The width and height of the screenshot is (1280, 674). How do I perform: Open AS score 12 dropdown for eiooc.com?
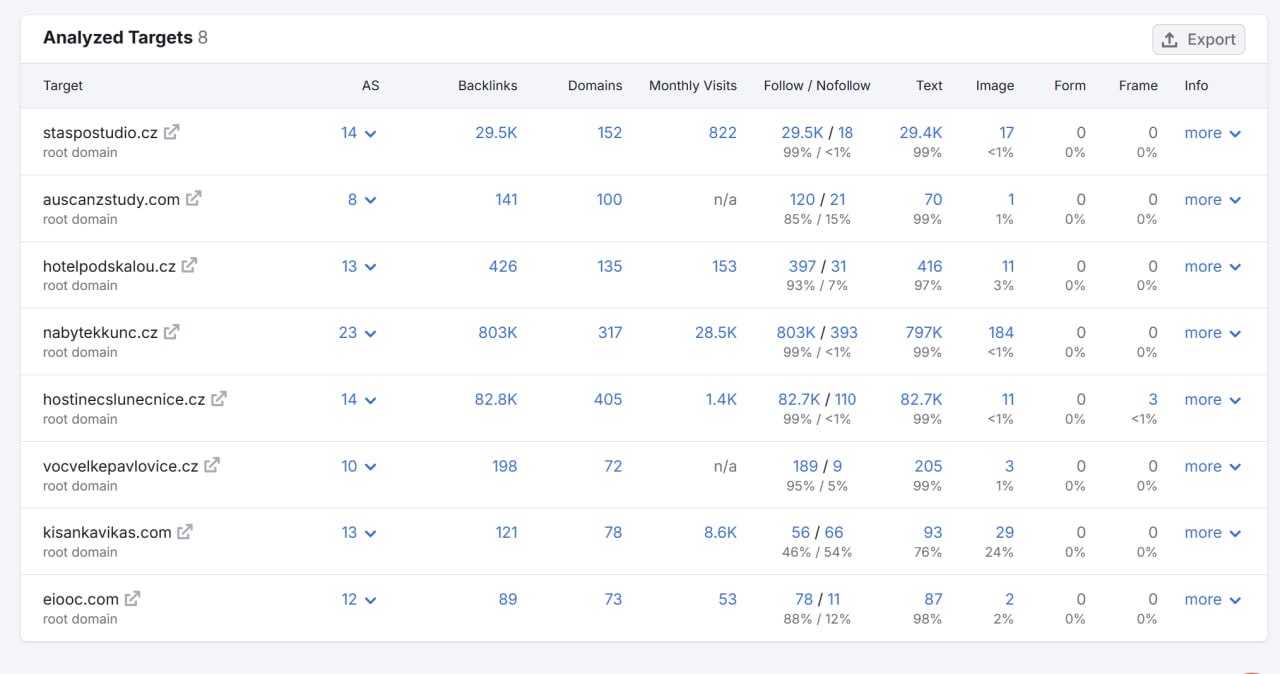click(371, 600)
